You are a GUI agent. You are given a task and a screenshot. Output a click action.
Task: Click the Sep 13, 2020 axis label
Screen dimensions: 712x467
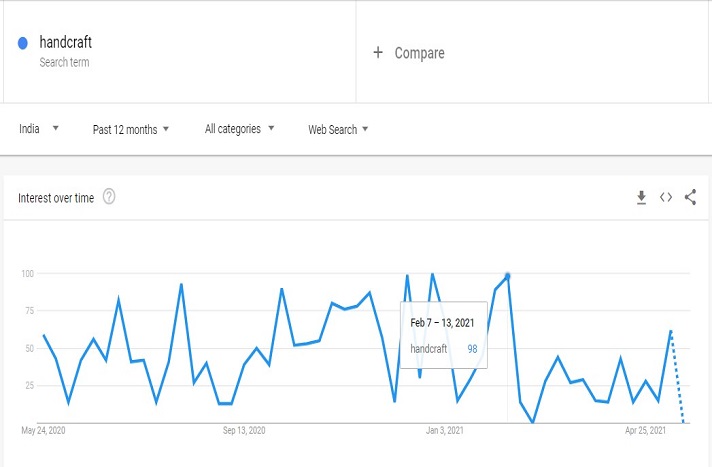coord(243,431)
